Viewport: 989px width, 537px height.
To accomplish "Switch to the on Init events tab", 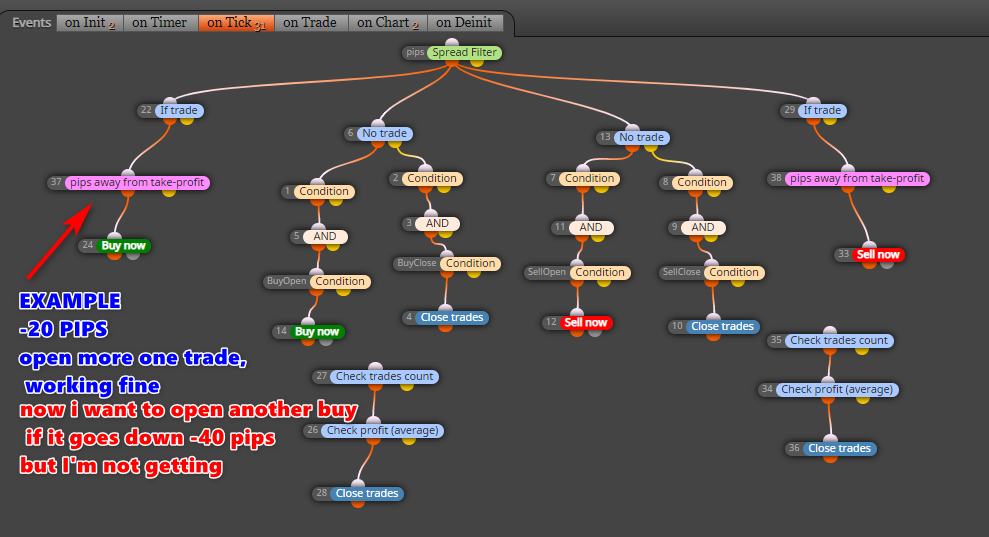I will click(90, 23).
